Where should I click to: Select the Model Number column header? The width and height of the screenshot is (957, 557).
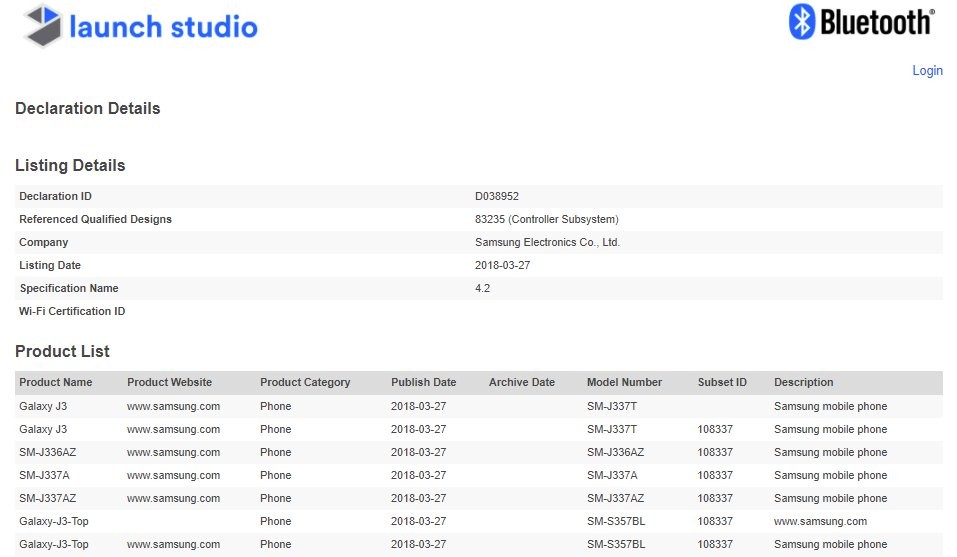624,382
